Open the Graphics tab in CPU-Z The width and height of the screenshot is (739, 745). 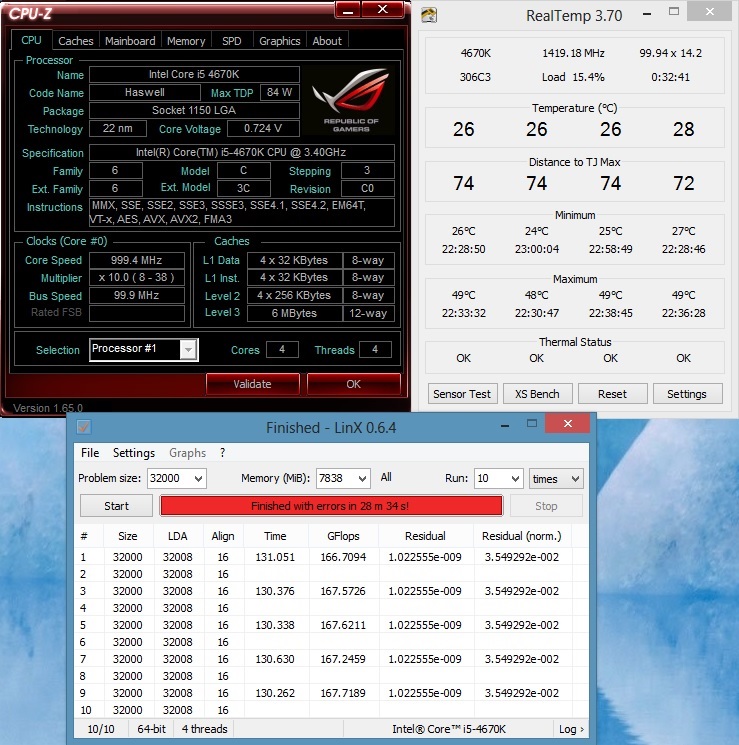[279, 41]
